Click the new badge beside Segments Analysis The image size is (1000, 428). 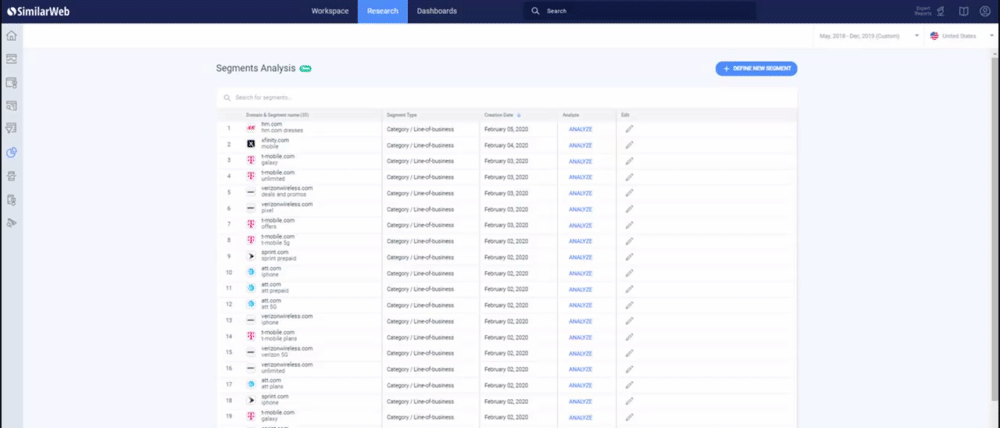point(305,68)
